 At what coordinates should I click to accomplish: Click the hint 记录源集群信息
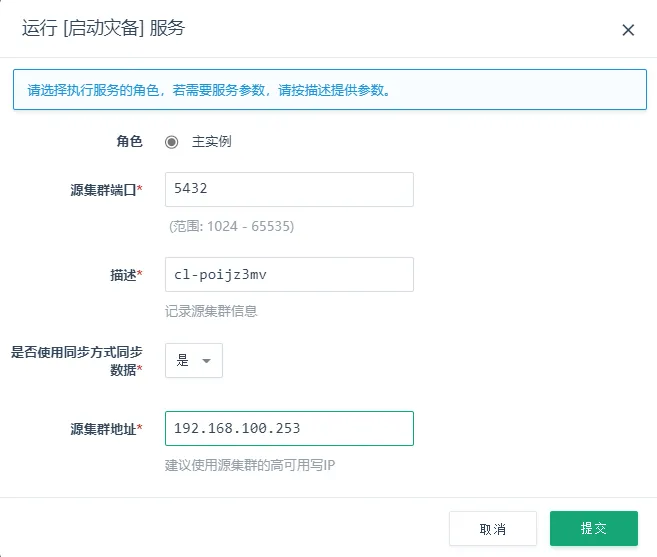pos(211,311)
